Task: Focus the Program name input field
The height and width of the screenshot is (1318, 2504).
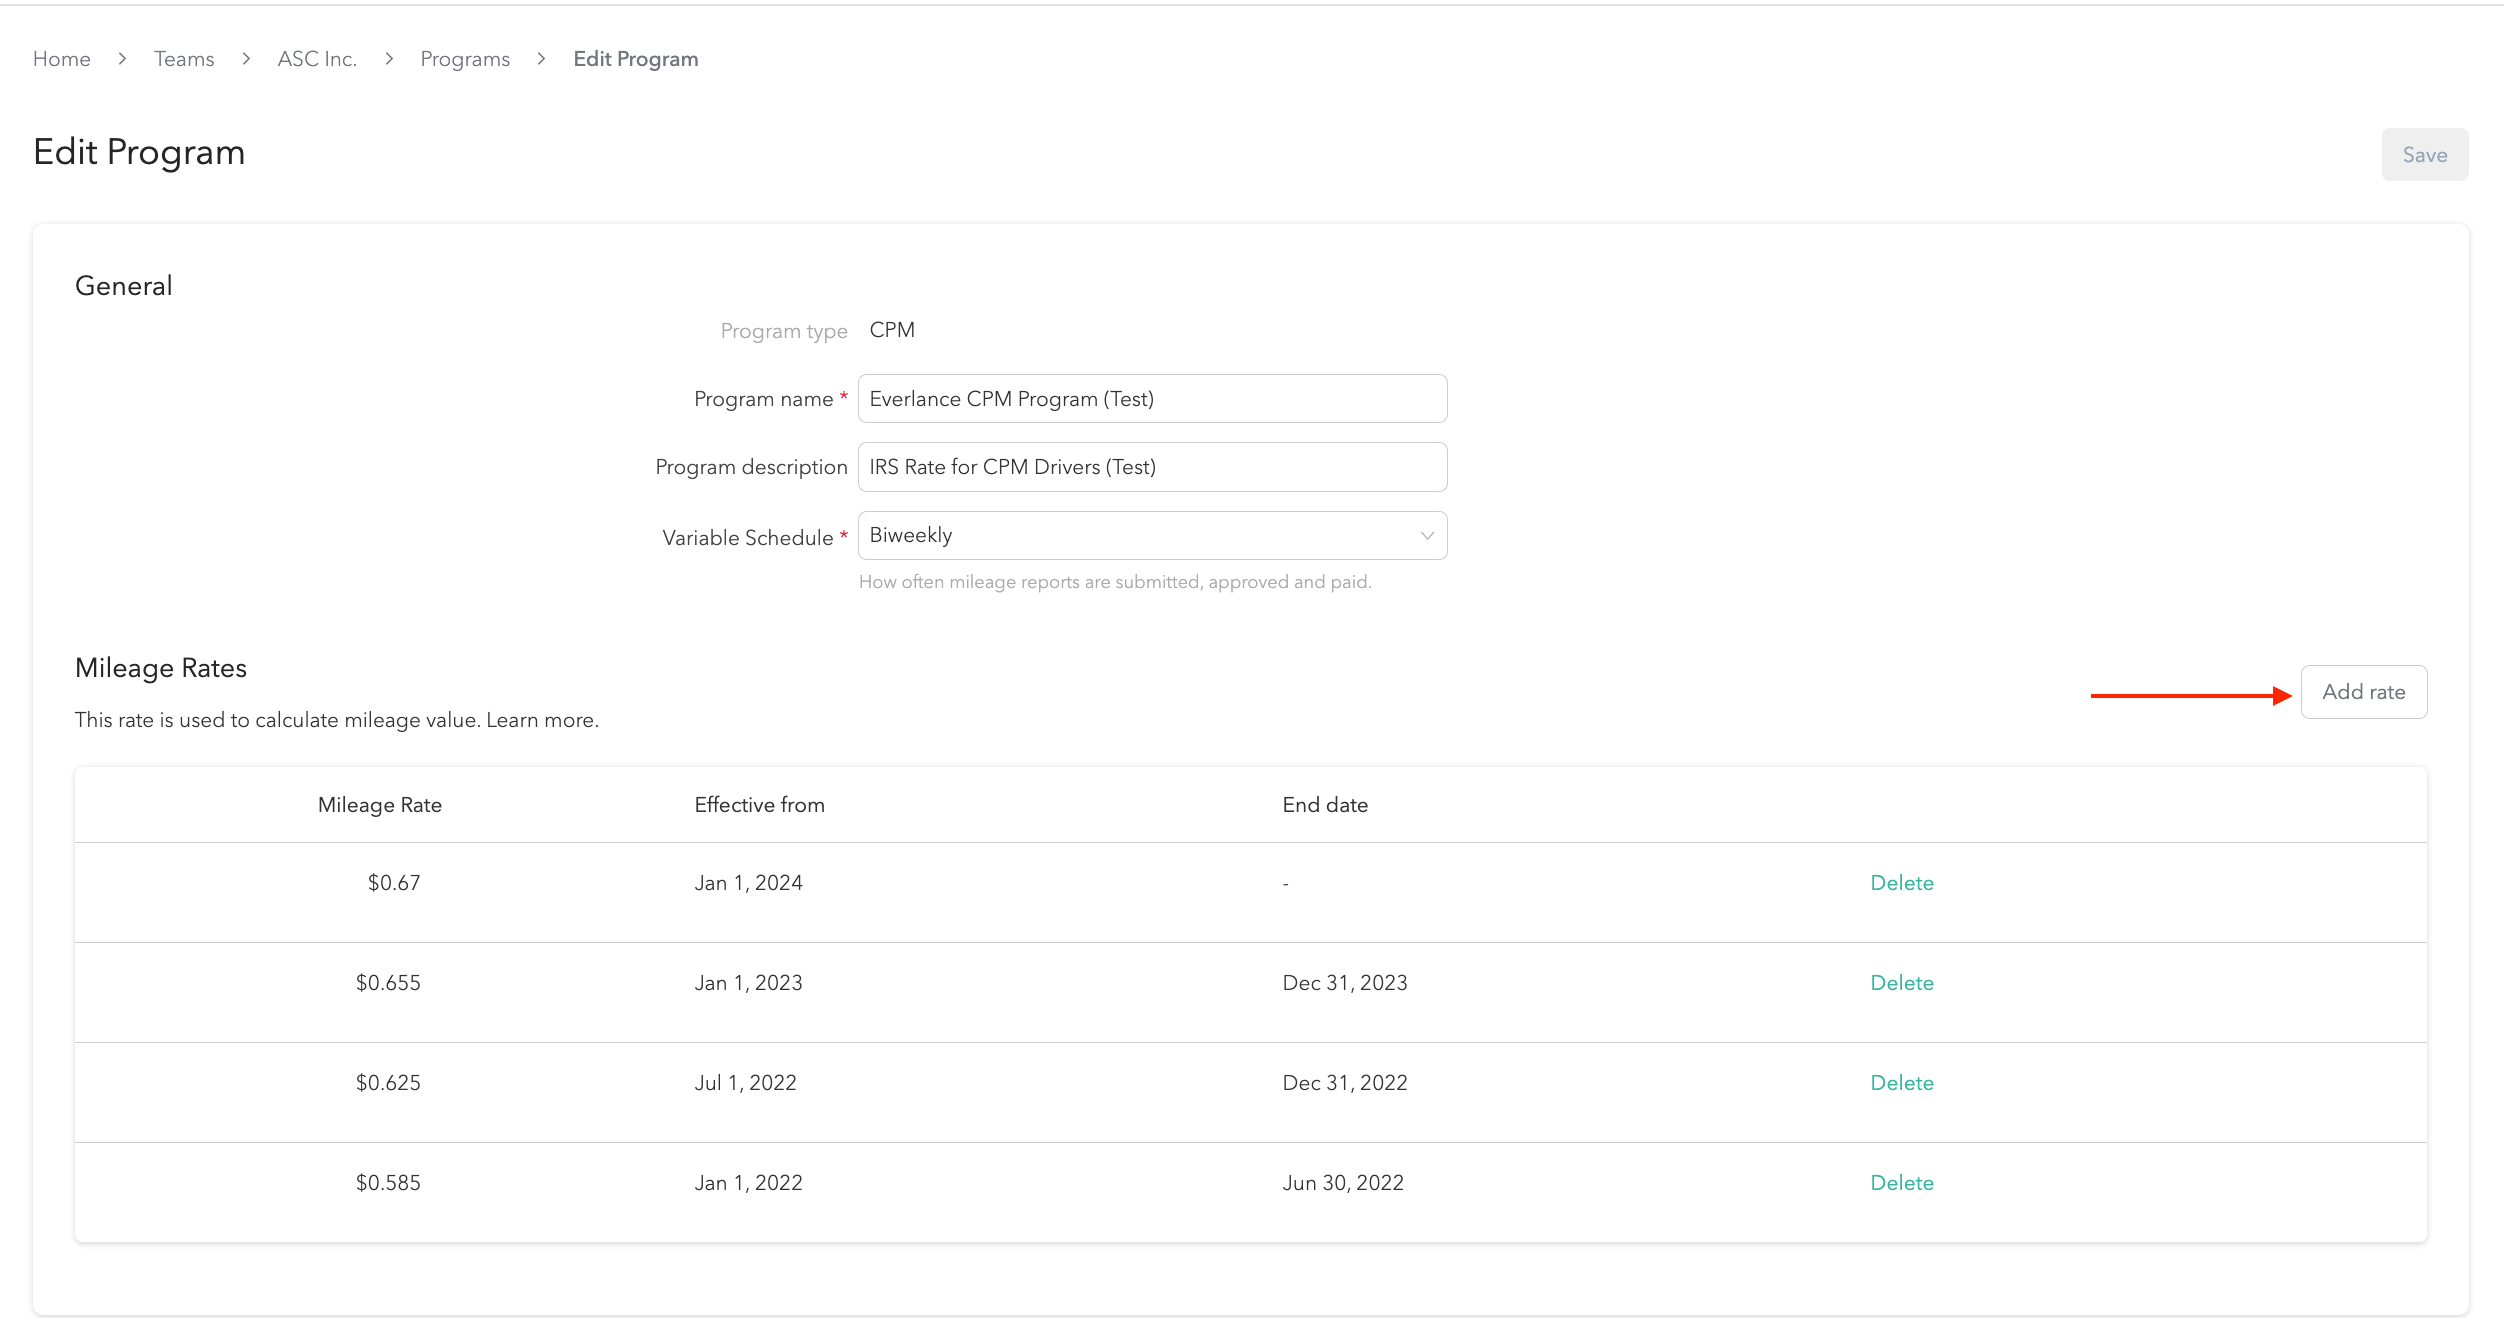Action: pos(1152,399)
